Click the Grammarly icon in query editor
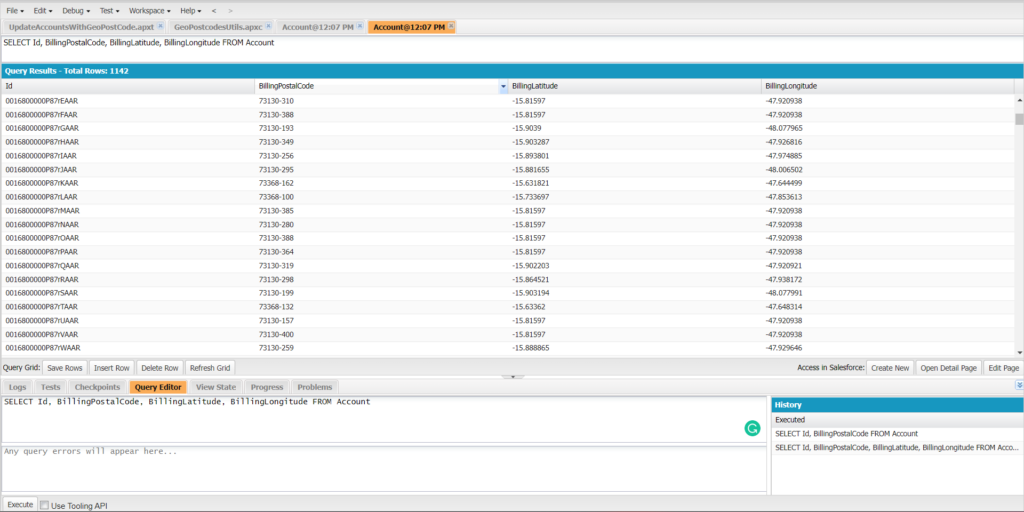 coord(752,428)
